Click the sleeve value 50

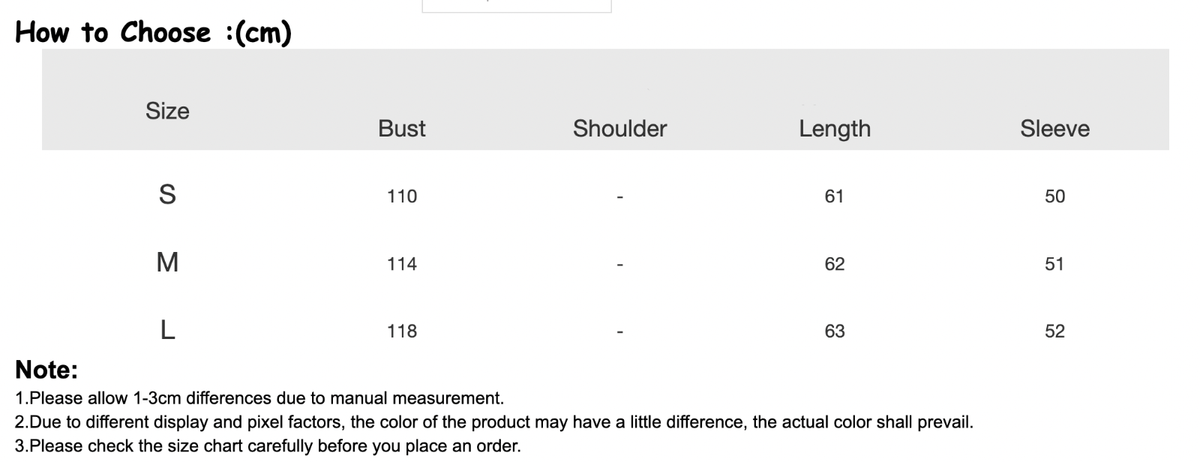pyautogui.click(x=1055, y=197)
